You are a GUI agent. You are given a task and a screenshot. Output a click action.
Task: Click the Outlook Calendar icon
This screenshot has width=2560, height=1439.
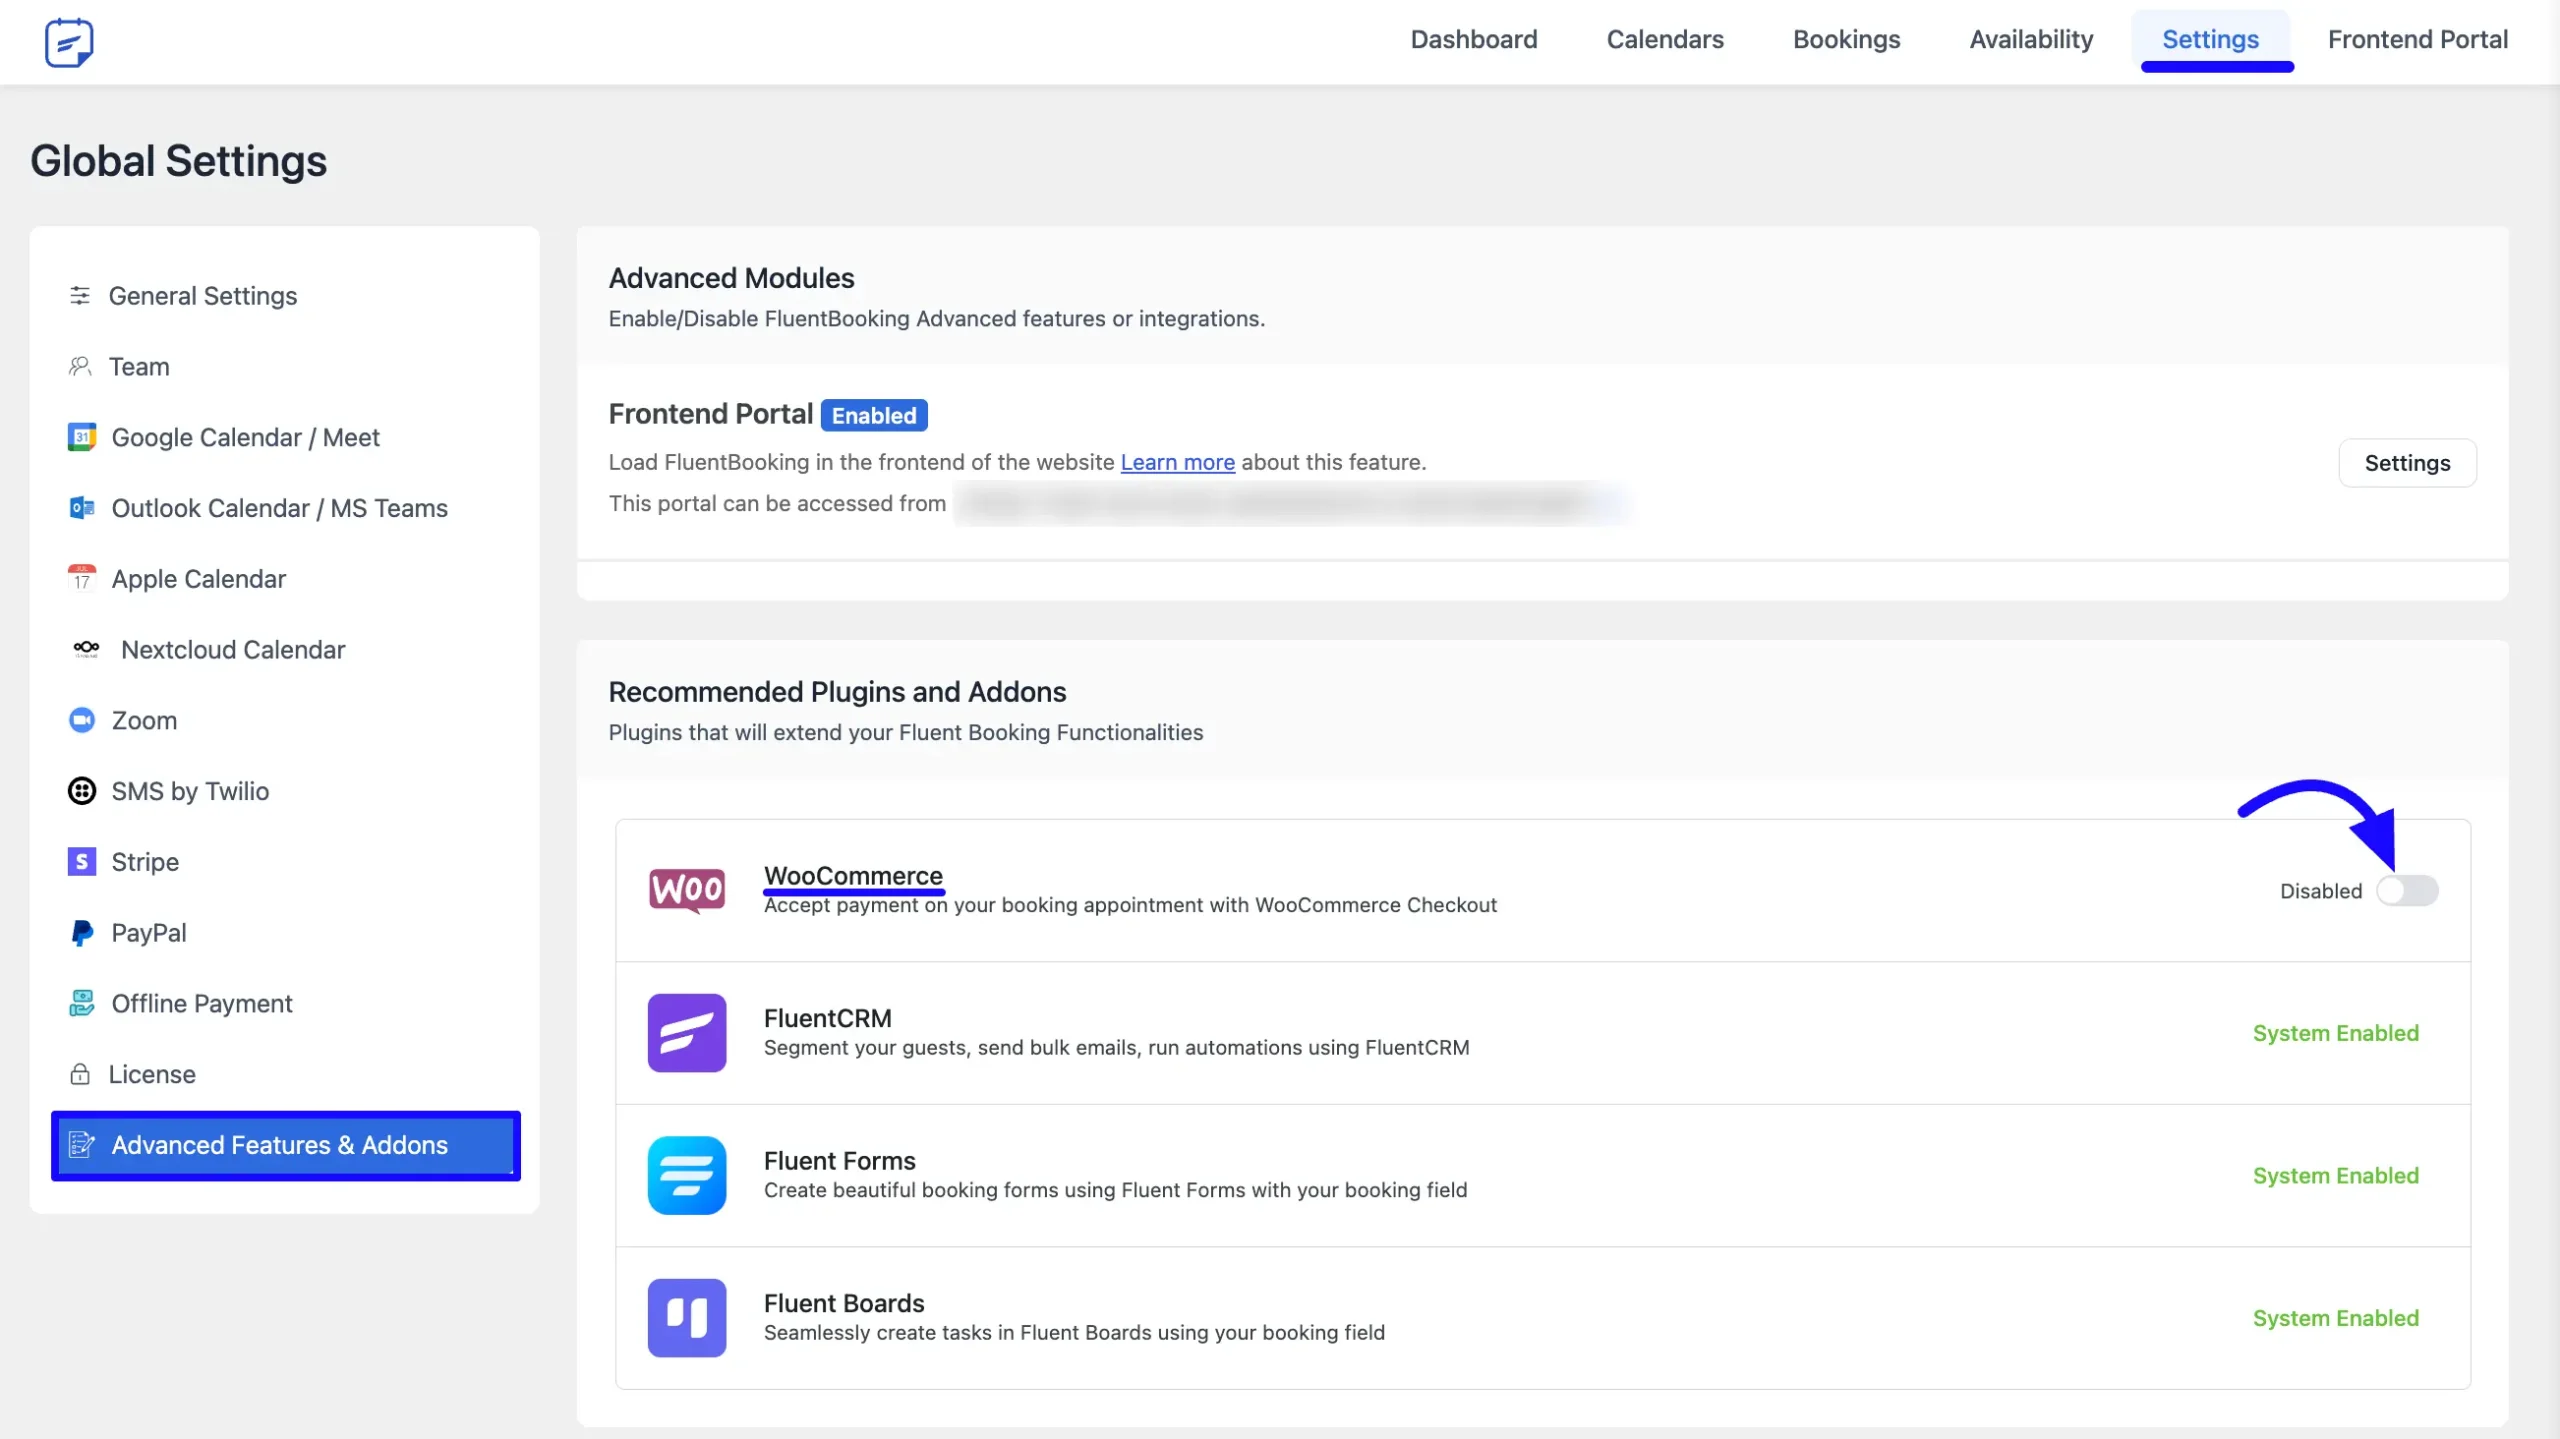point(82,508)
